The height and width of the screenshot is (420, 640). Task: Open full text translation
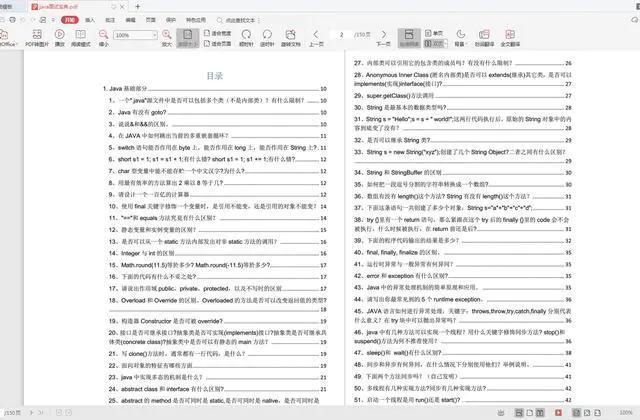click(510, 38)
